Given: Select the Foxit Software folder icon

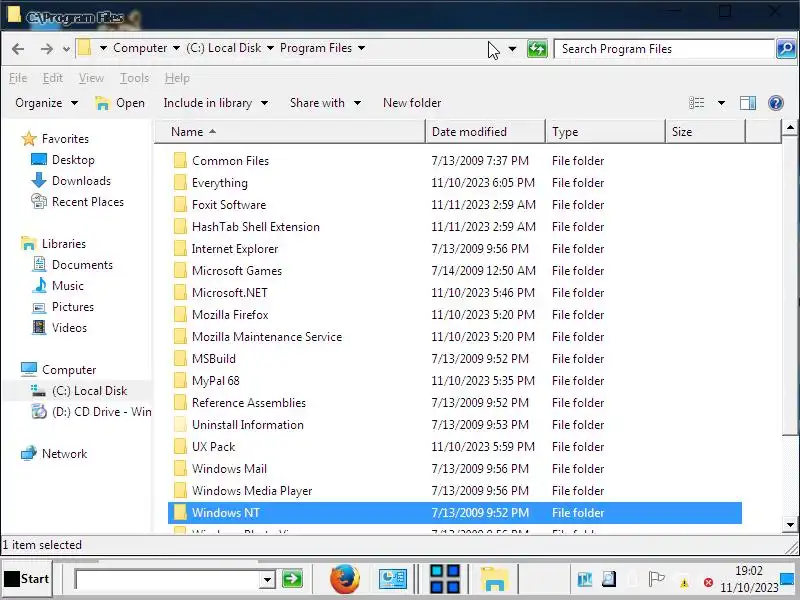Looking at the screenshot, I should click(180, 204).
